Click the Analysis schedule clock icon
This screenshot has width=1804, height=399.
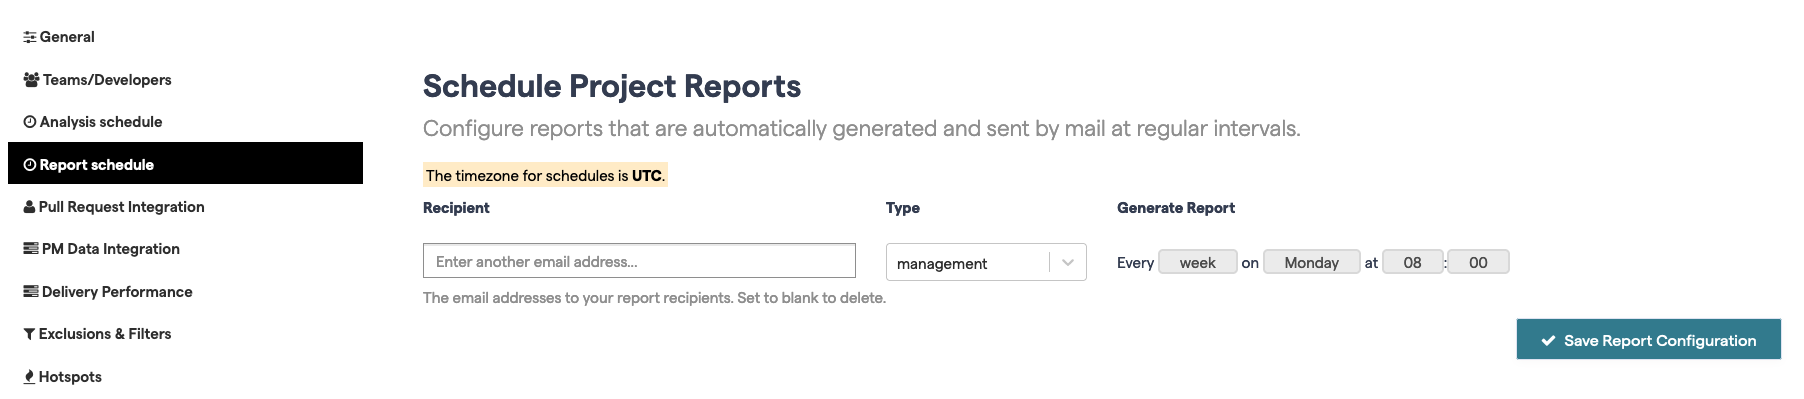point(30,122)
